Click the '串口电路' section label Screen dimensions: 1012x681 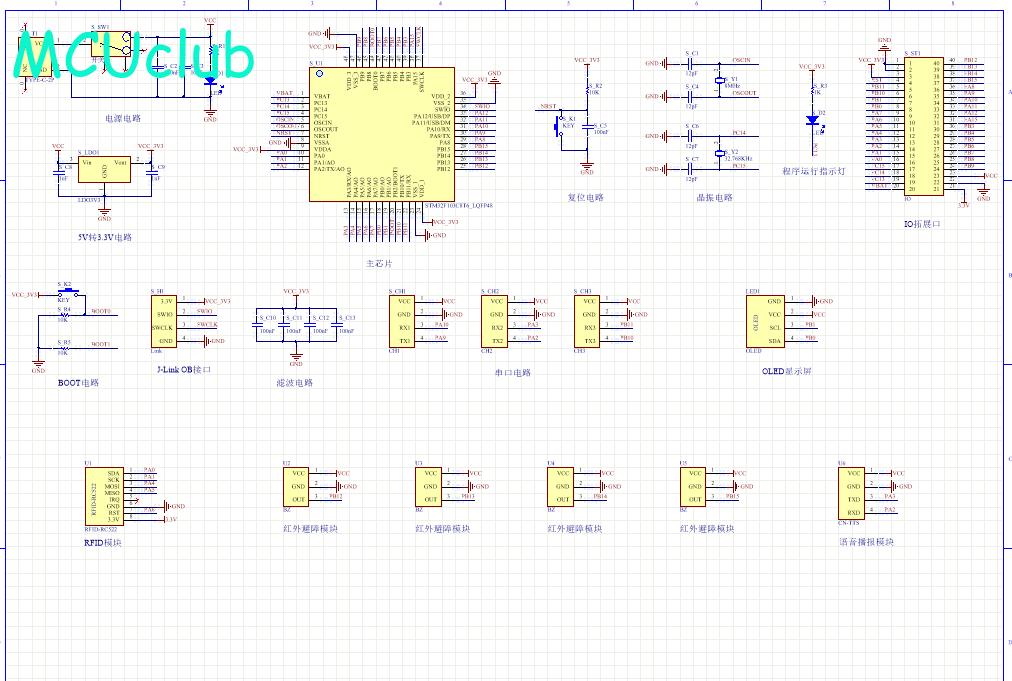pos(512,372)
